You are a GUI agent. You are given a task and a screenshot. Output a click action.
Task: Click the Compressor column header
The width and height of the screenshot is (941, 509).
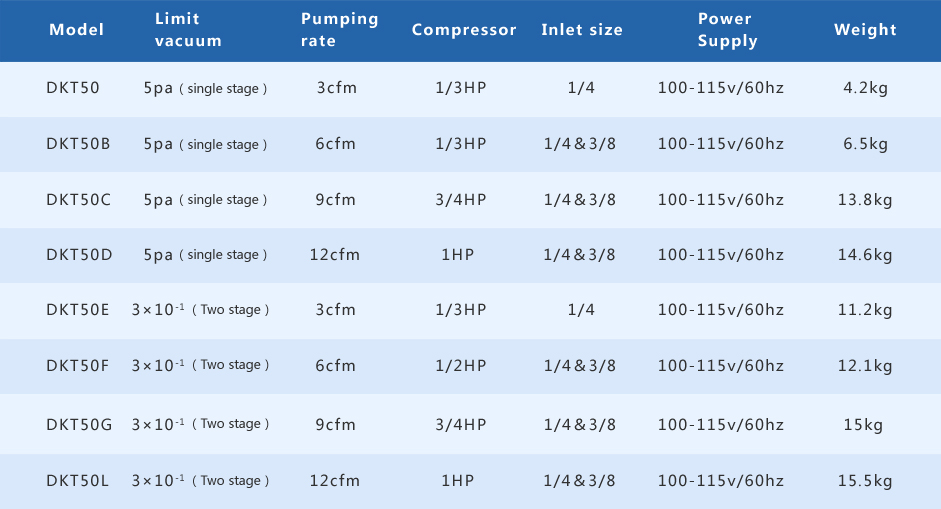tap(464, 30)
